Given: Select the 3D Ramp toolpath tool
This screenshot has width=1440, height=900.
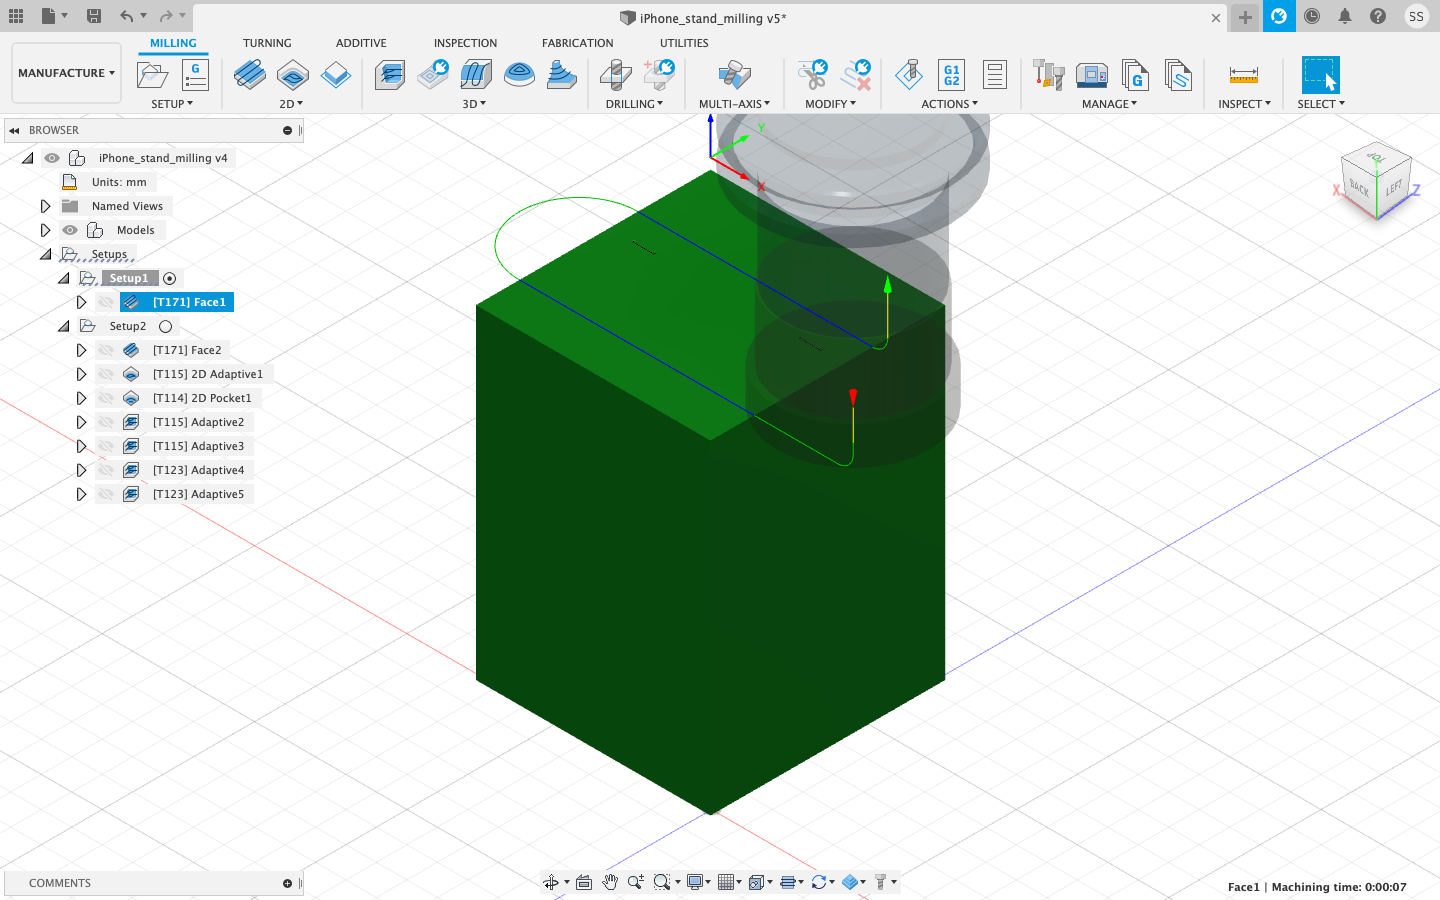Looking at the screenshot, I should (562, 75).
